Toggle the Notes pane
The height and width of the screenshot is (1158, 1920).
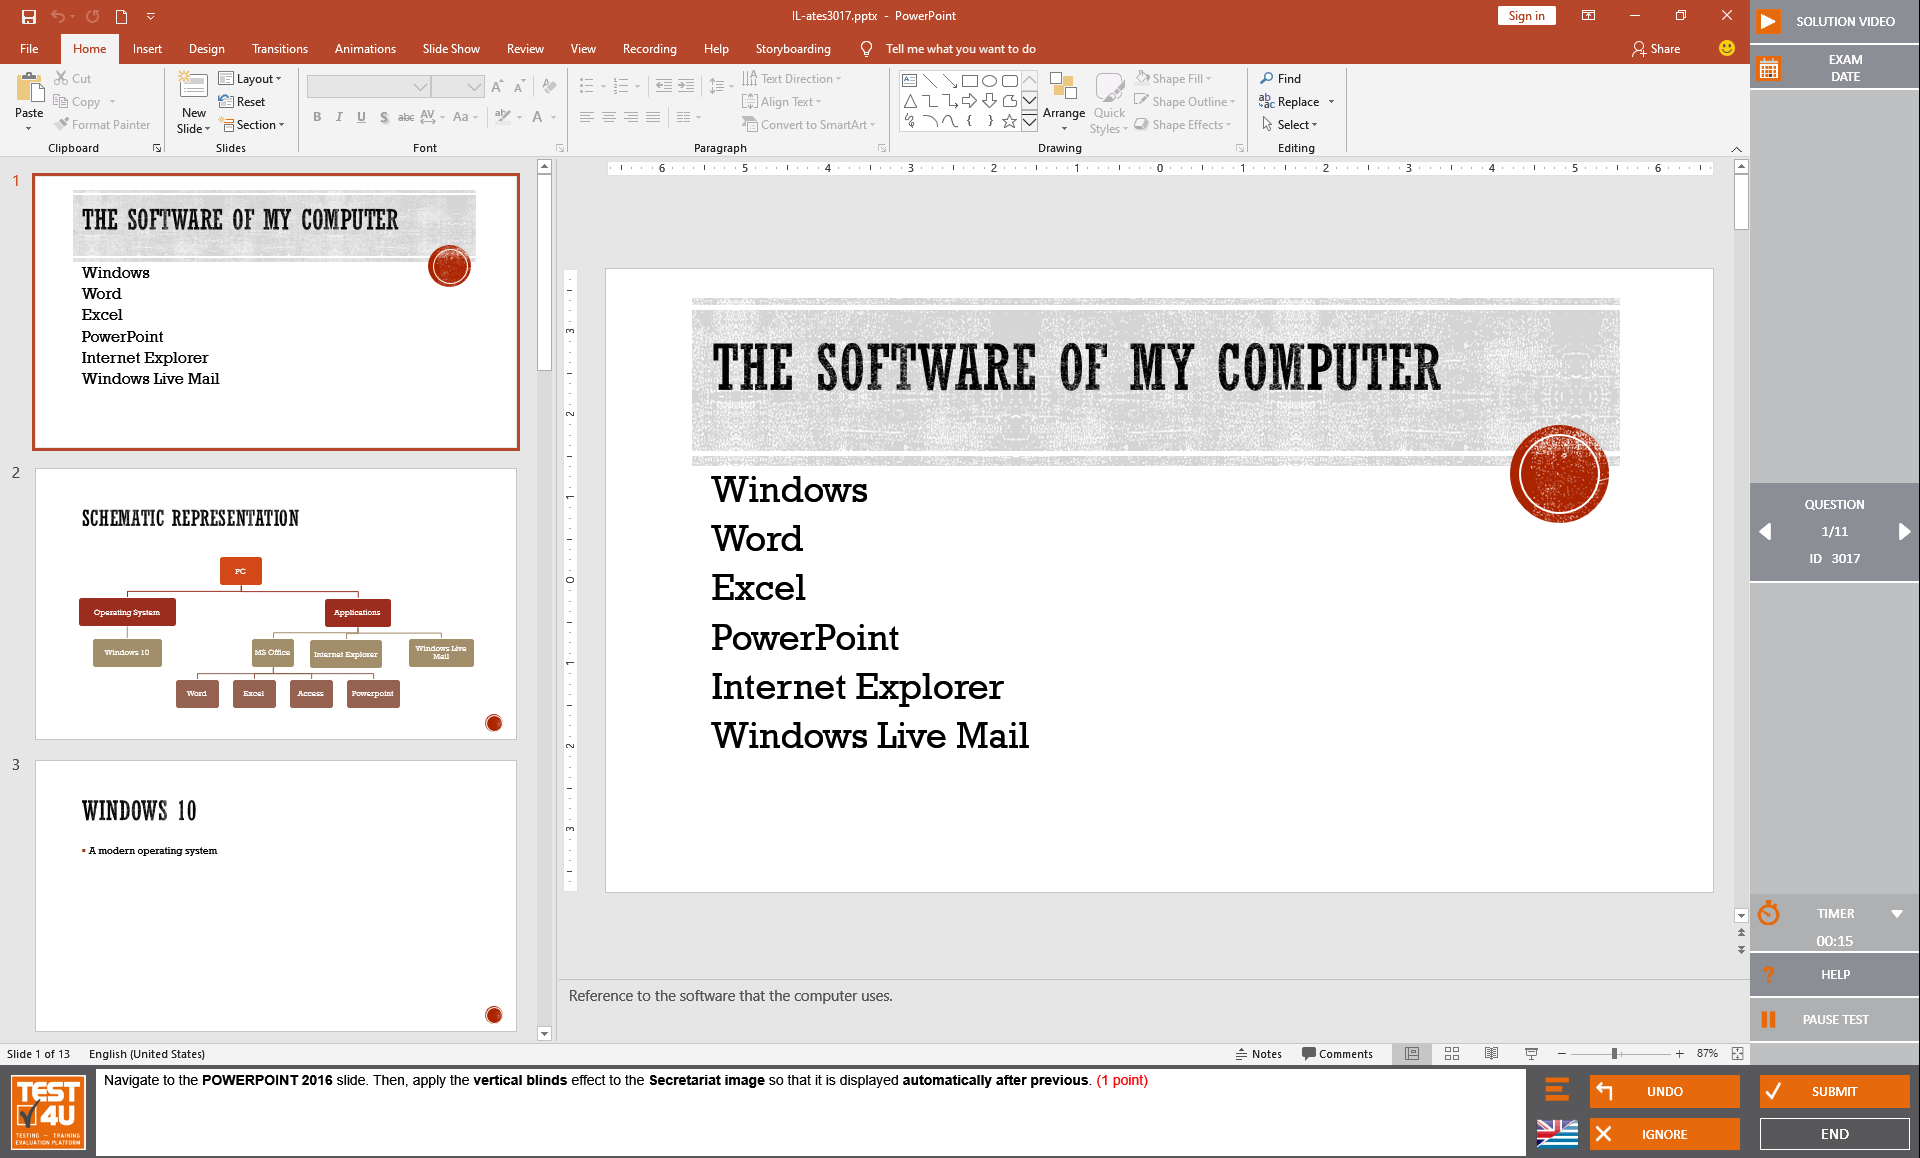(1258, 1054)
